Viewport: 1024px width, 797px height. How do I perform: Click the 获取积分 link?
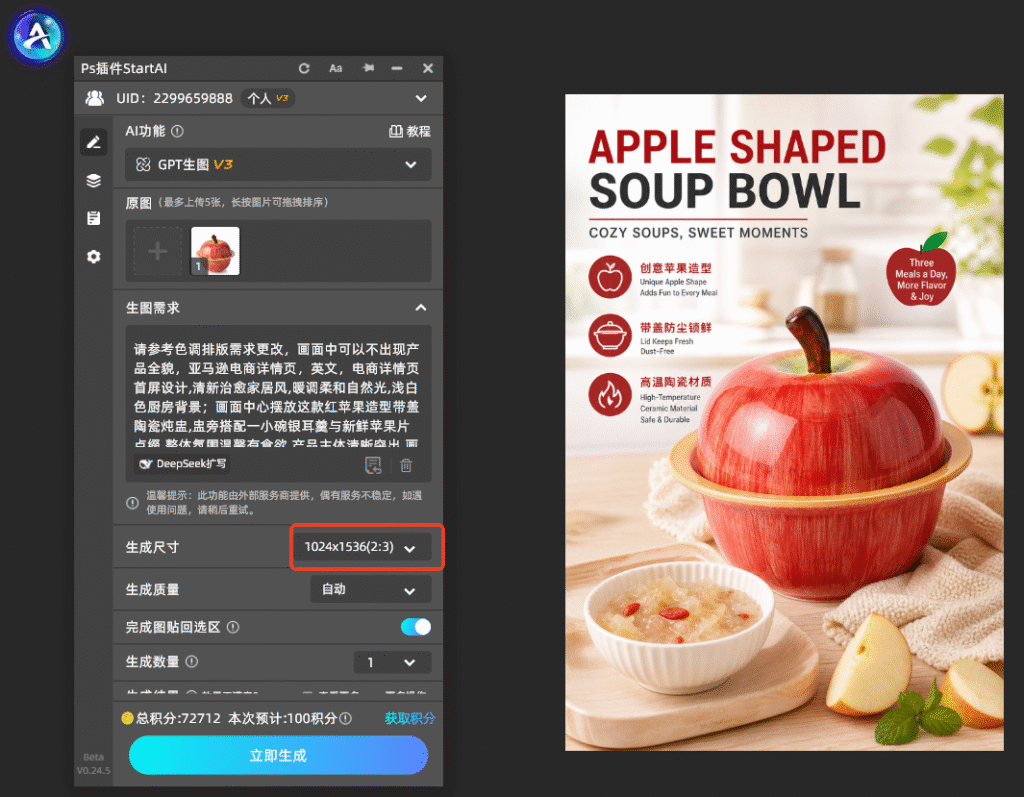(x=409, y=719)
